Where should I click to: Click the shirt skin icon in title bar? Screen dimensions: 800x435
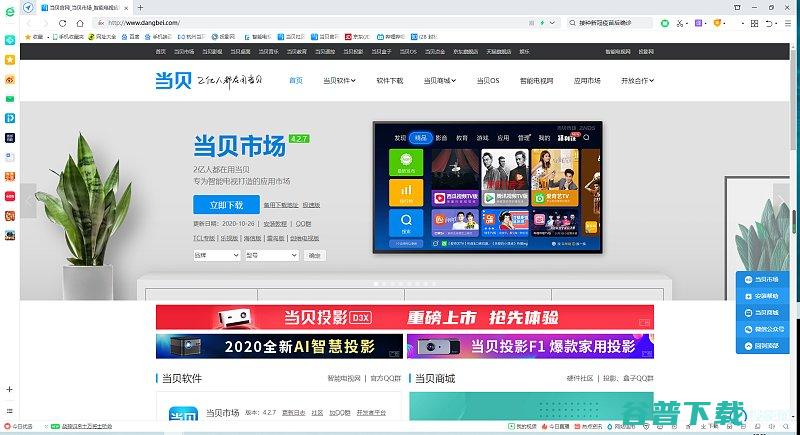click(737, 7)
